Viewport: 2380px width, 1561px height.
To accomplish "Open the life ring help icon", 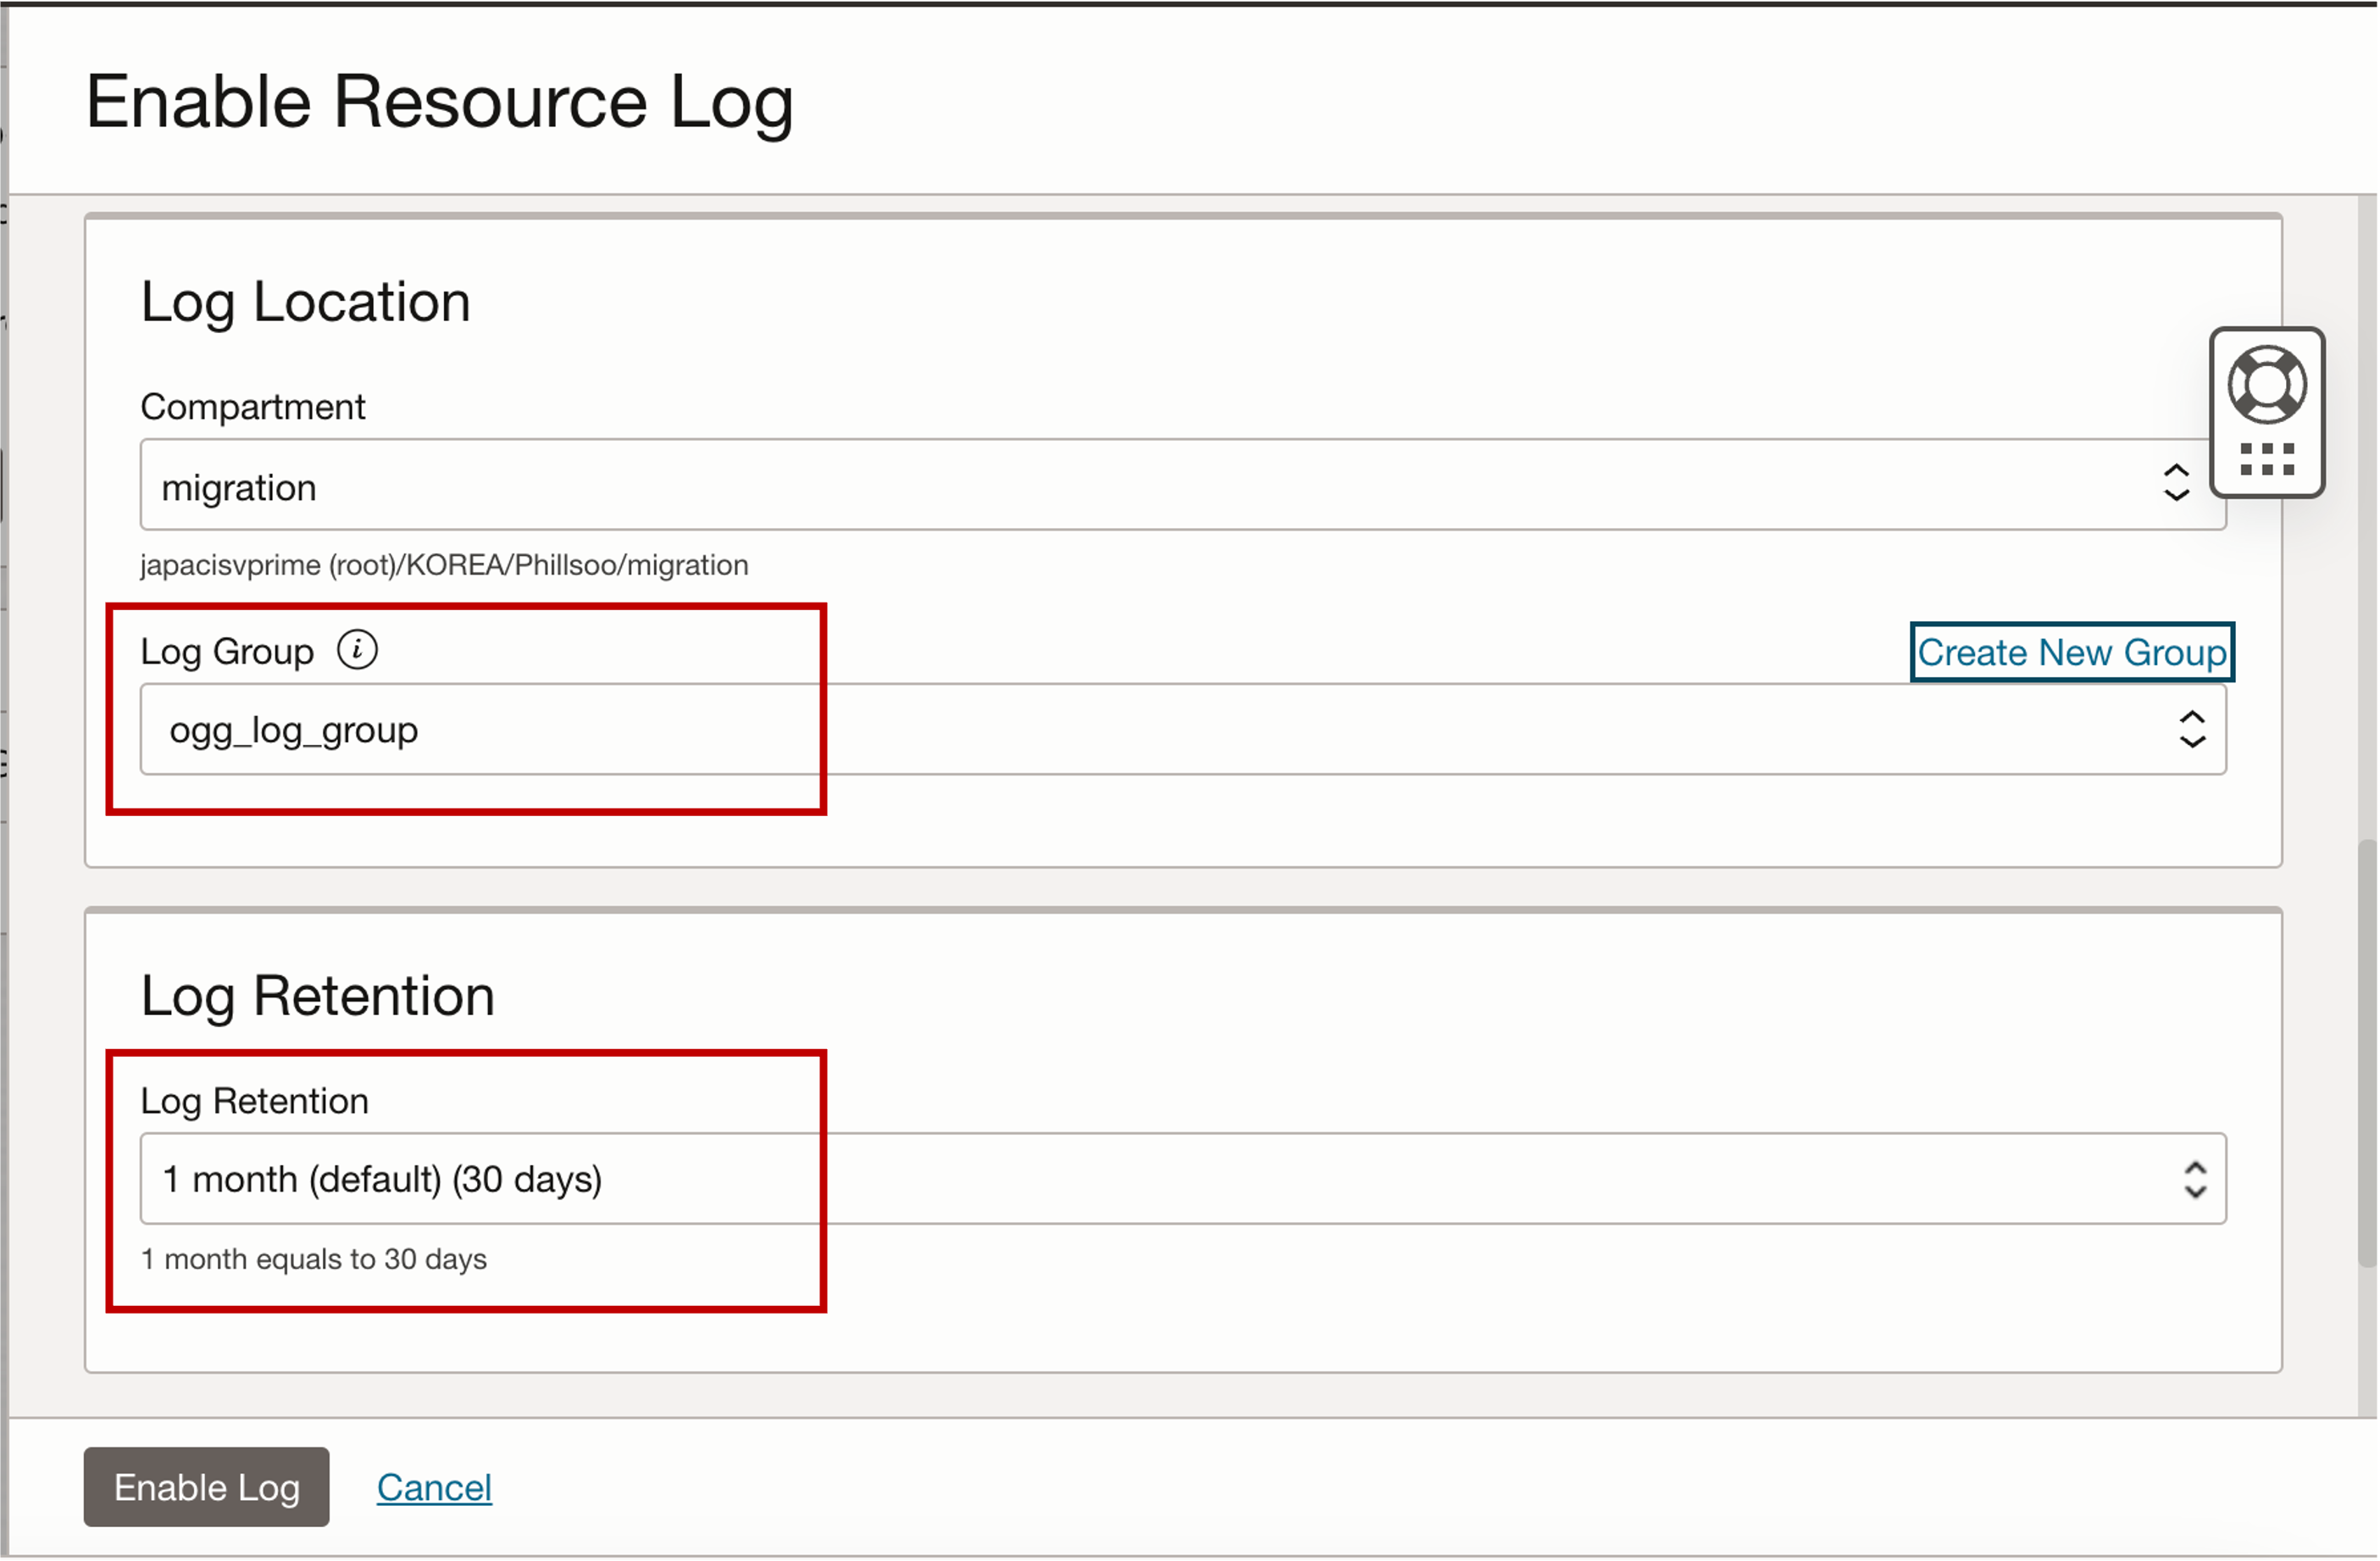I will pyautogui.click(x=2266, y=385).
